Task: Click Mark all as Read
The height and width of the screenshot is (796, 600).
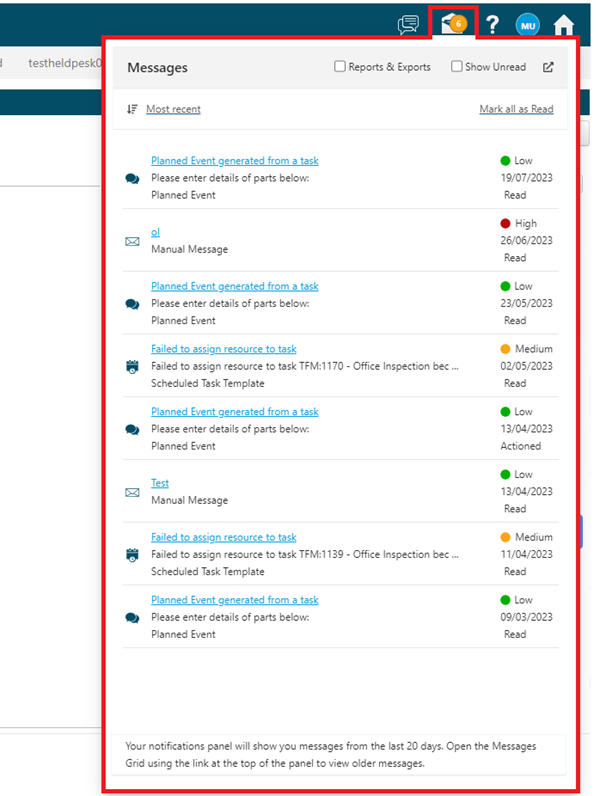Action: point(516,109)
